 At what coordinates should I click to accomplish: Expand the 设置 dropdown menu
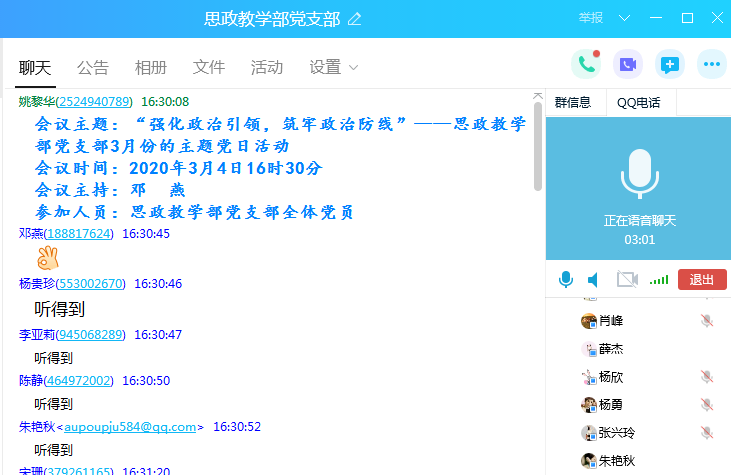tap(334, 68)
